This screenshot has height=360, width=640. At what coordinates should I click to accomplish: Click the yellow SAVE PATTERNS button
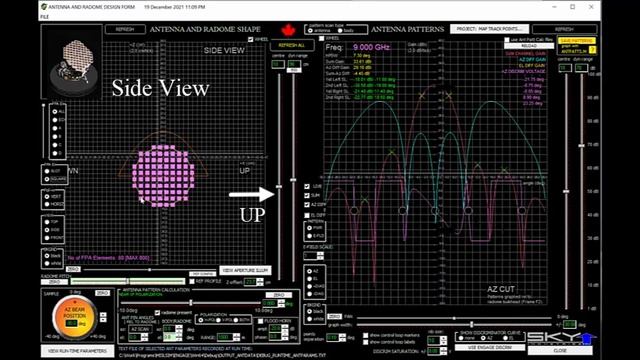click(577, 41)
